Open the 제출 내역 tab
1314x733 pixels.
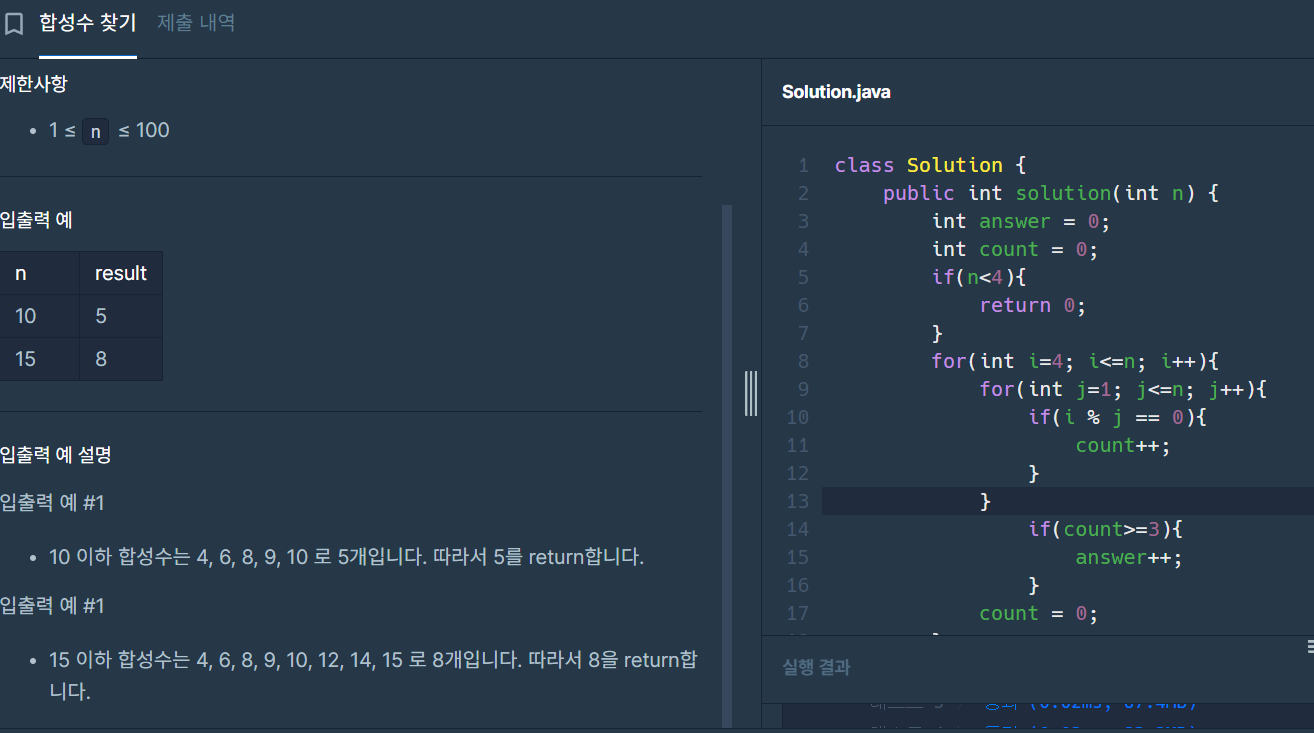196,23
